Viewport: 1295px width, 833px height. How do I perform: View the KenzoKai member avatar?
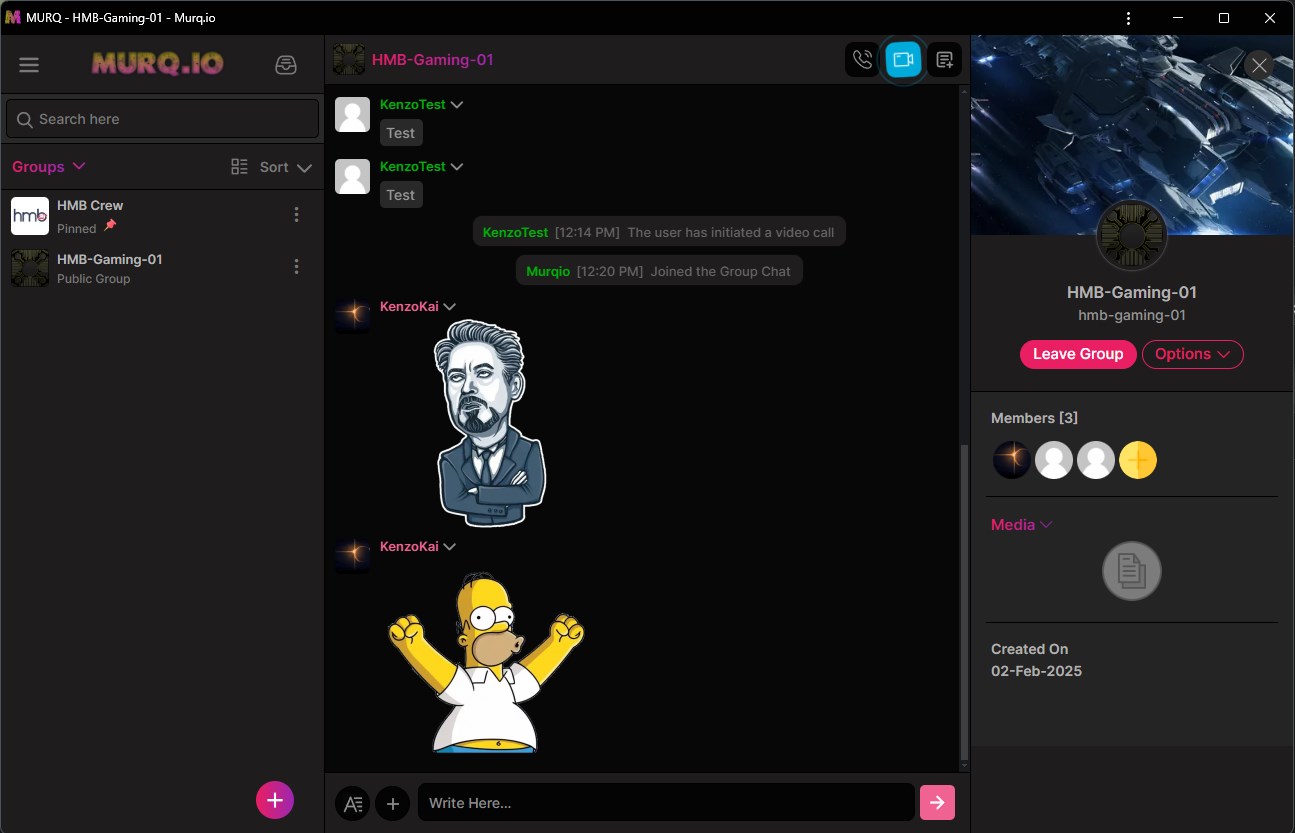(x=1012, y=460)
